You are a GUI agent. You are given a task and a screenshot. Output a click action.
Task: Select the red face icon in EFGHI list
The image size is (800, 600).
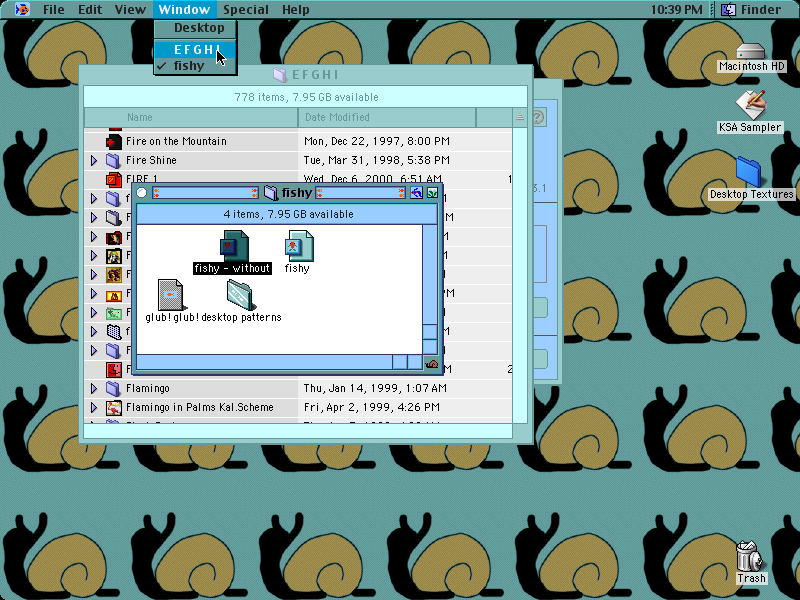click(x=114, y=369)
